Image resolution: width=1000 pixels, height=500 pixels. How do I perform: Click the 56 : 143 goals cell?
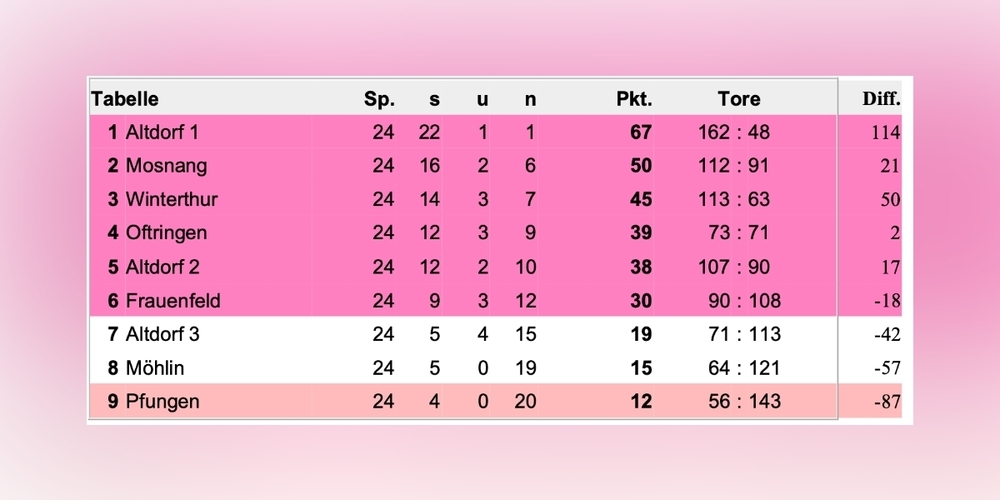pyautogui.click(x=744, y=401)
